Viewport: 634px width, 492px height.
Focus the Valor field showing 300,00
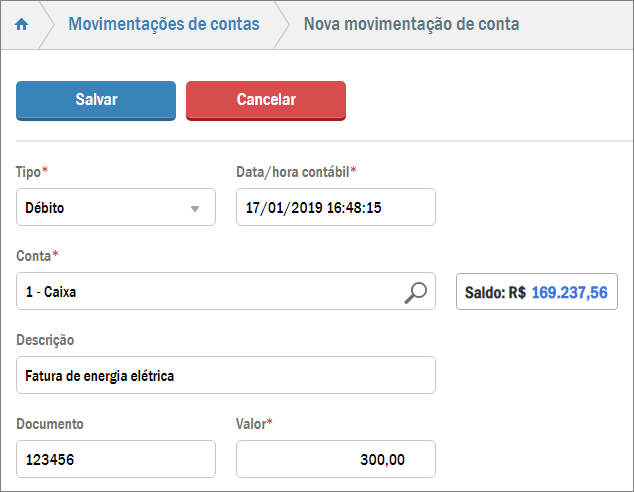[335, 460]
